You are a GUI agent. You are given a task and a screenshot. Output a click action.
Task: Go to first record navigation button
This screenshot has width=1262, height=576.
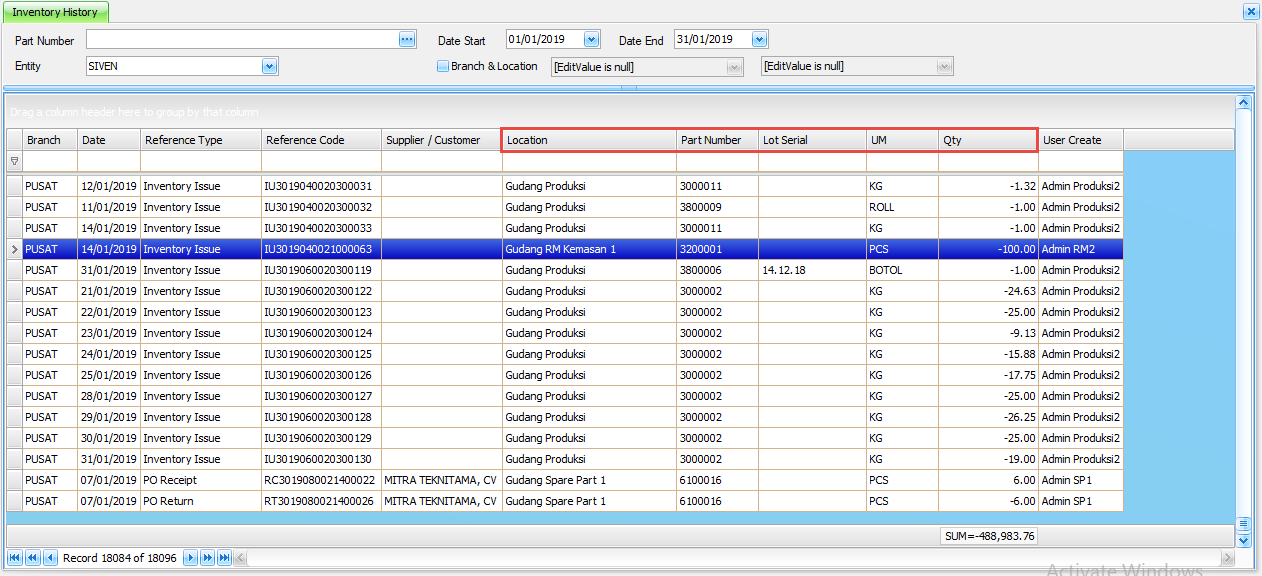(x=15, y=557)
